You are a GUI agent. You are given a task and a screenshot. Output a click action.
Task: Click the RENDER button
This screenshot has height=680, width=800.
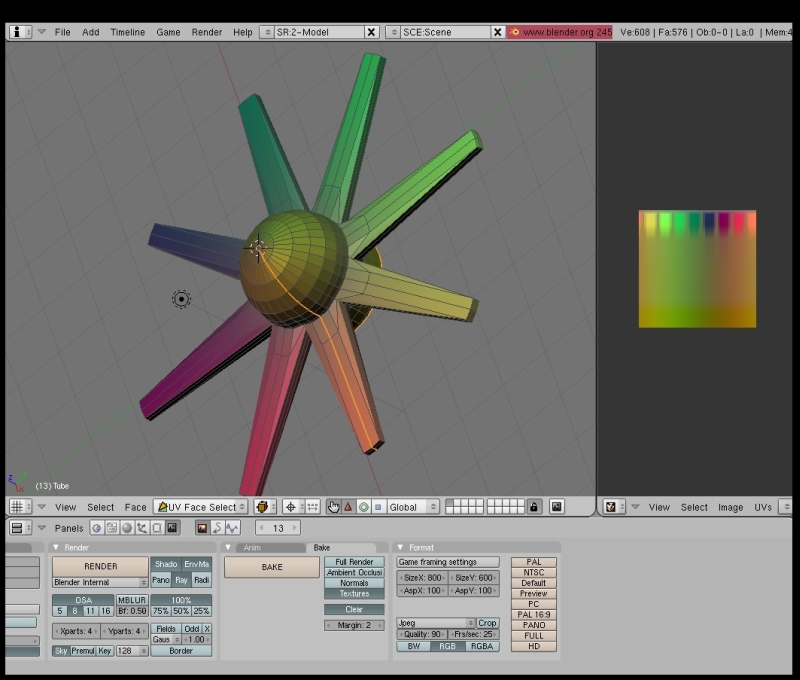100,566
